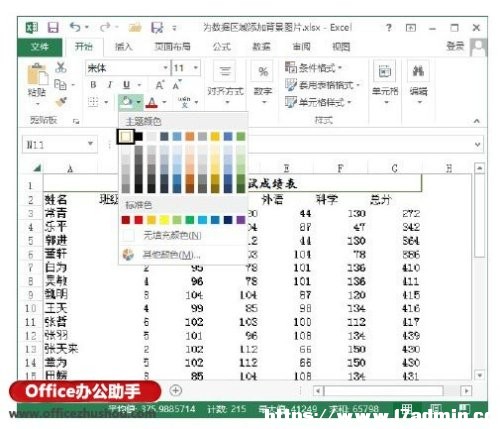Viewport: 500px width, 429px height.
Task: Switch to the Formulas (公式) tab
Action: point(222,47)
